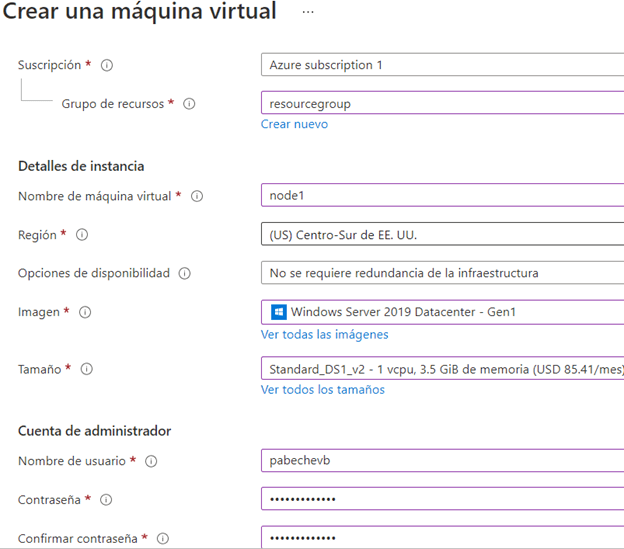624x549 pixels.
Task: Open the Región dropdown showing Centro-Sur de EE. UU.
Action: pyautogui.click(x=443, y=234)
